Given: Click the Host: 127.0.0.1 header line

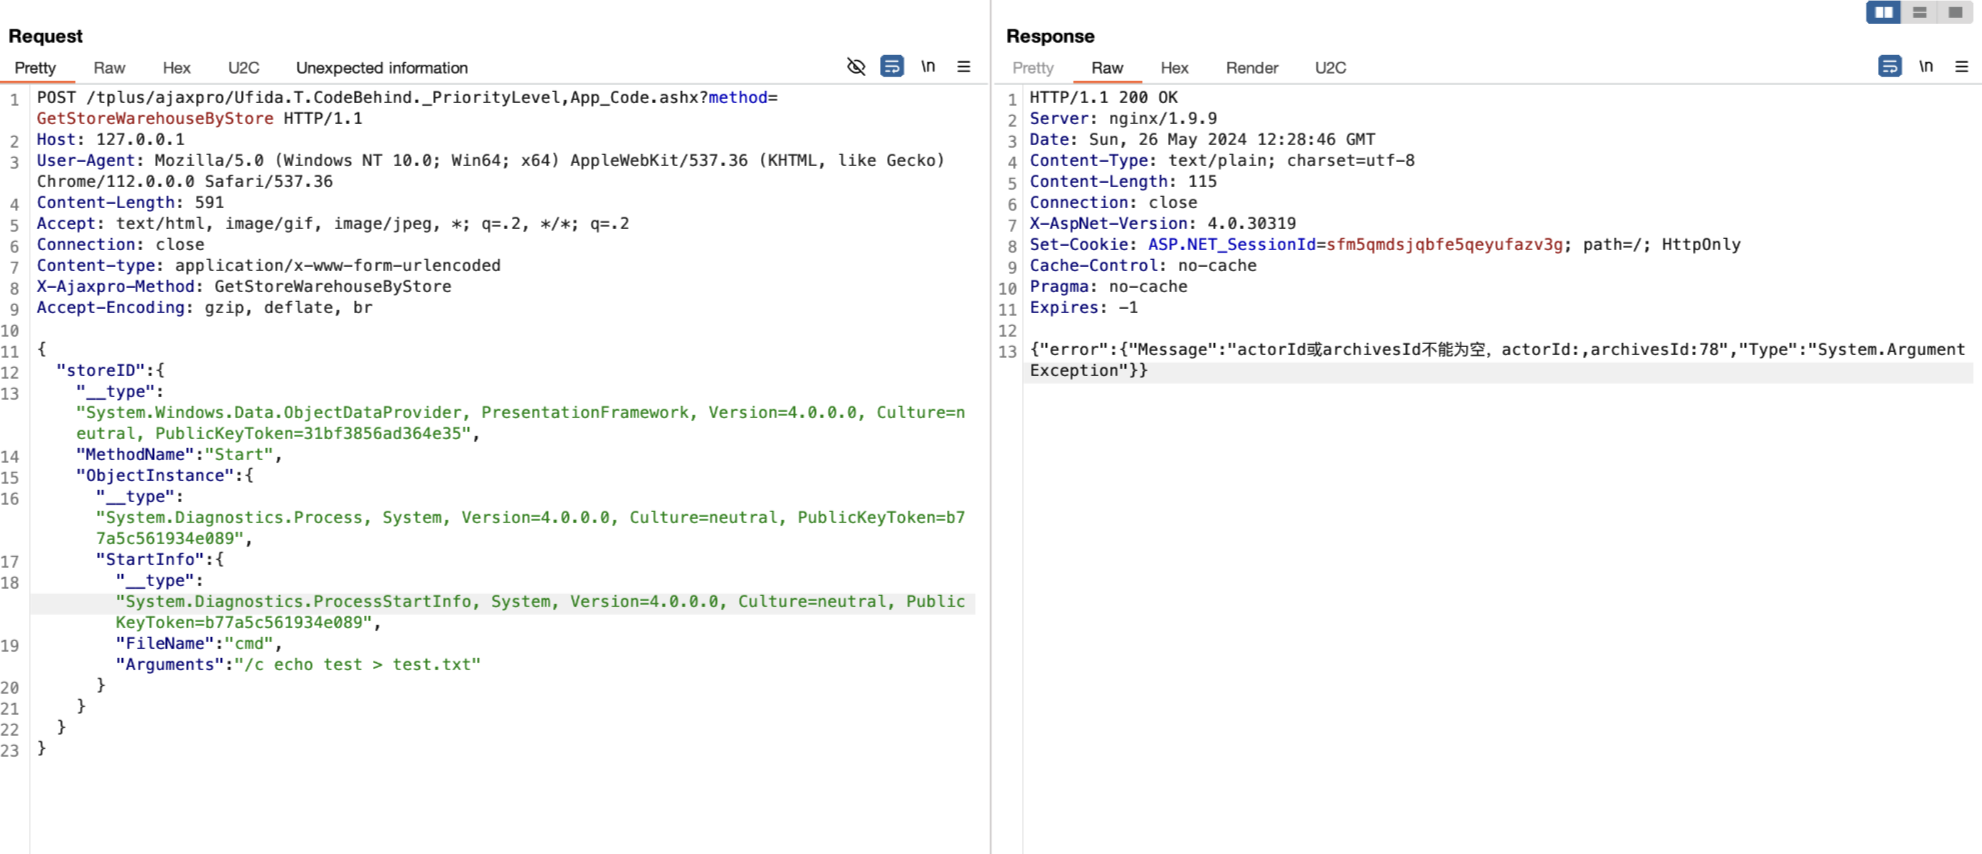Looking at the screenshot, I should pos(111,139).
